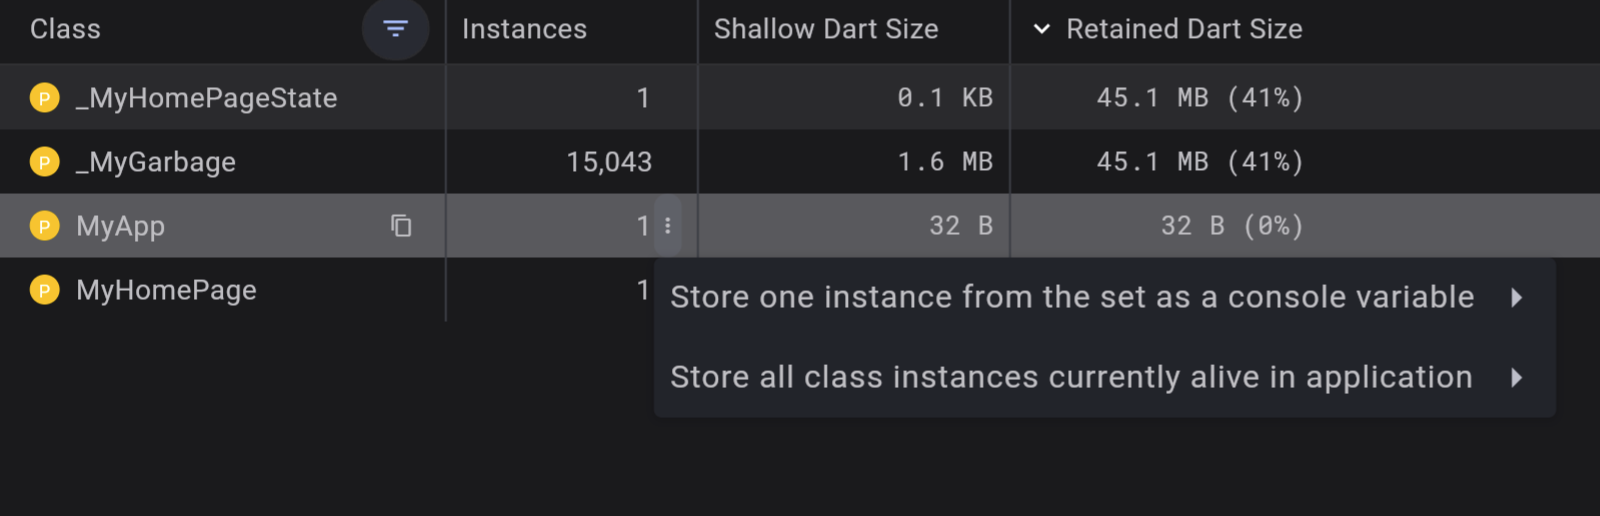Choose Store all class instances currently alive
The image size is (1600, 516).
1071,377
